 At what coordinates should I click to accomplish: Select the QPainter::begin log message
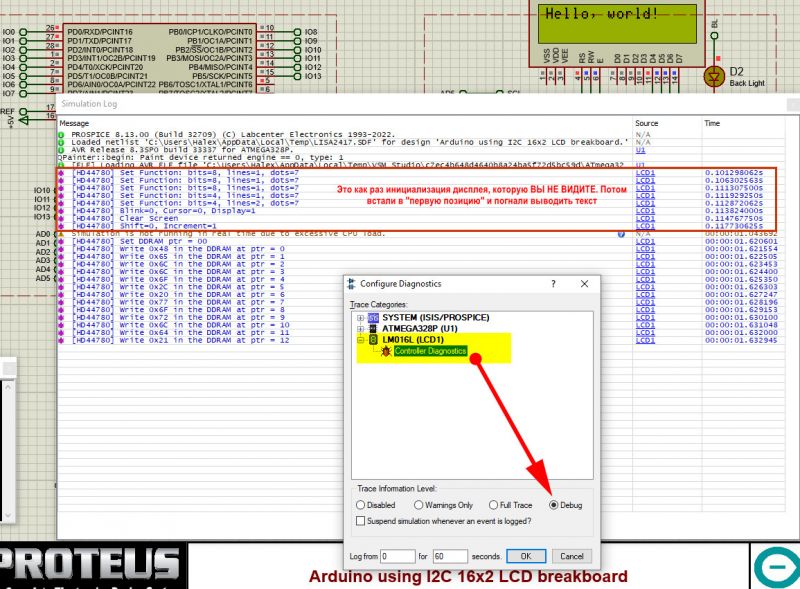[201, 158]
